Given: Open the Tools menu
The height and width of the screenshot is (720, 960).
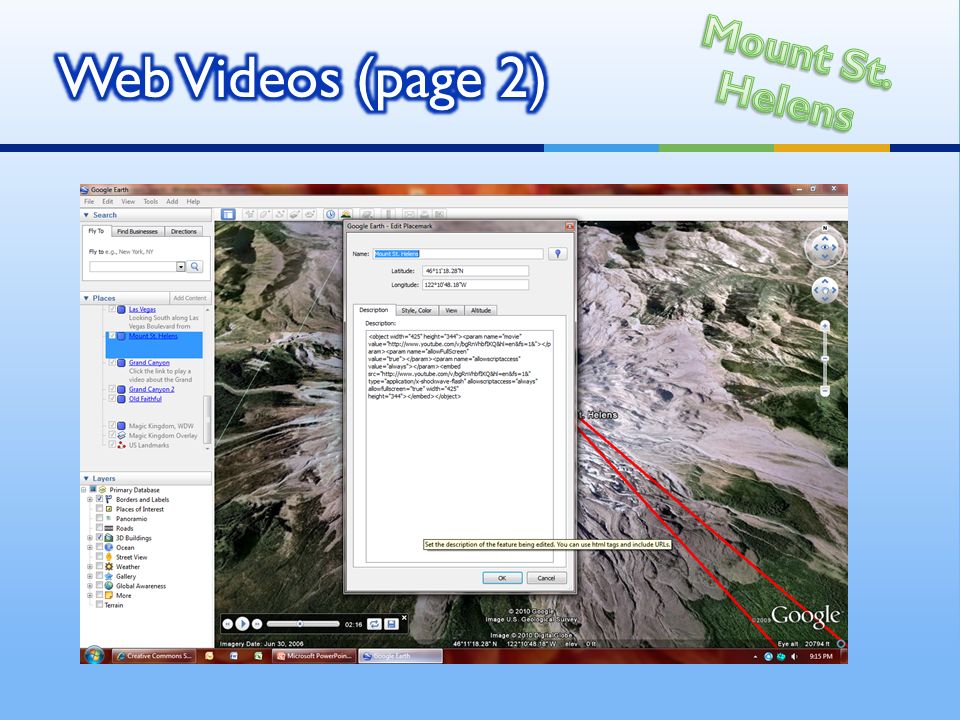Looking at the screenshot, I should pos(151,201).
